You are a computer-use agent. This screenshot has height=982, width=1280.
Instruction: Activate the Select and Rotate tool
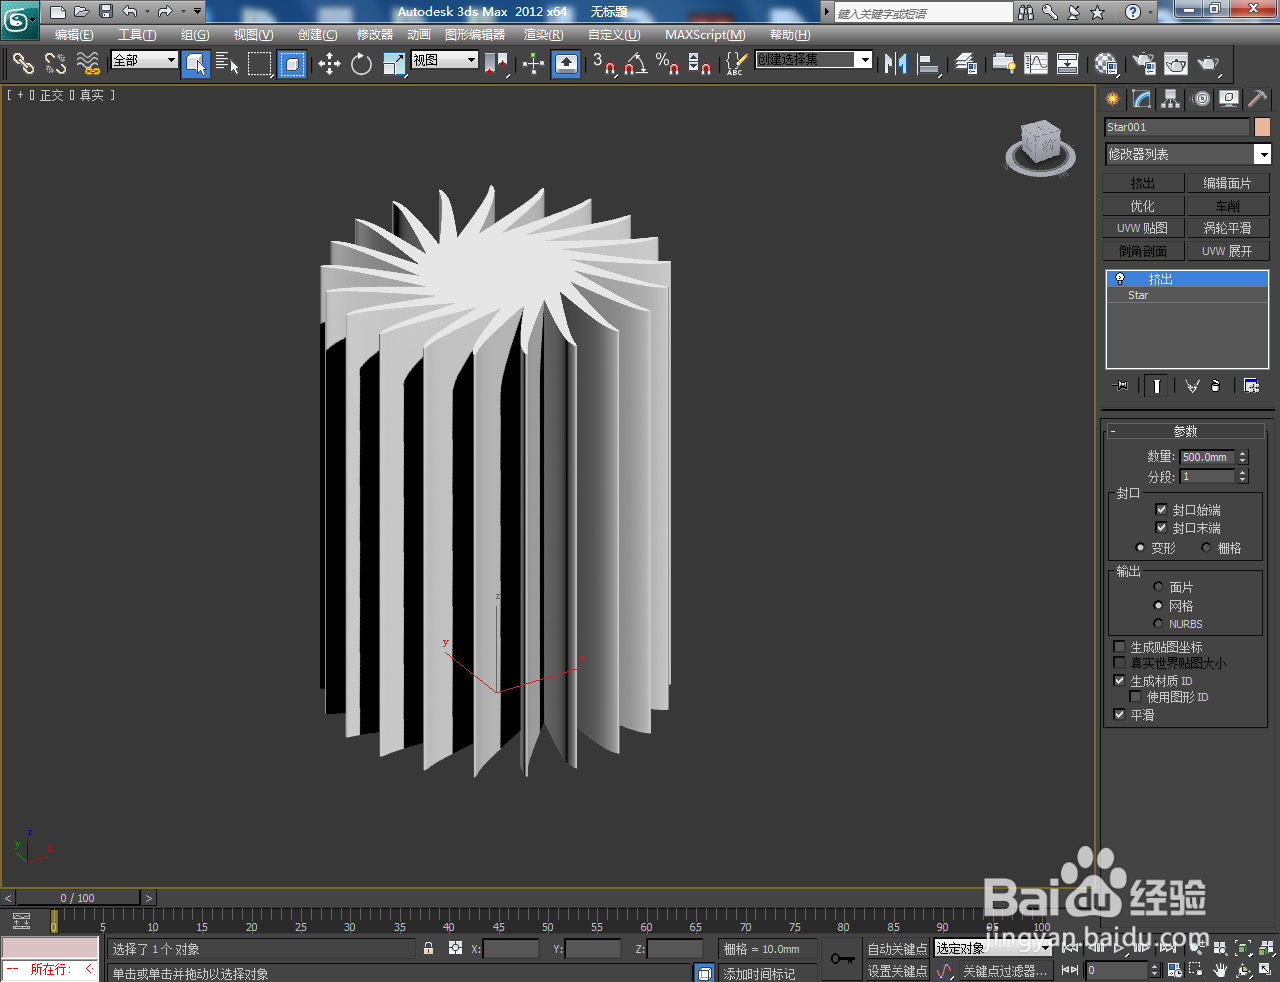pos(361,64)
